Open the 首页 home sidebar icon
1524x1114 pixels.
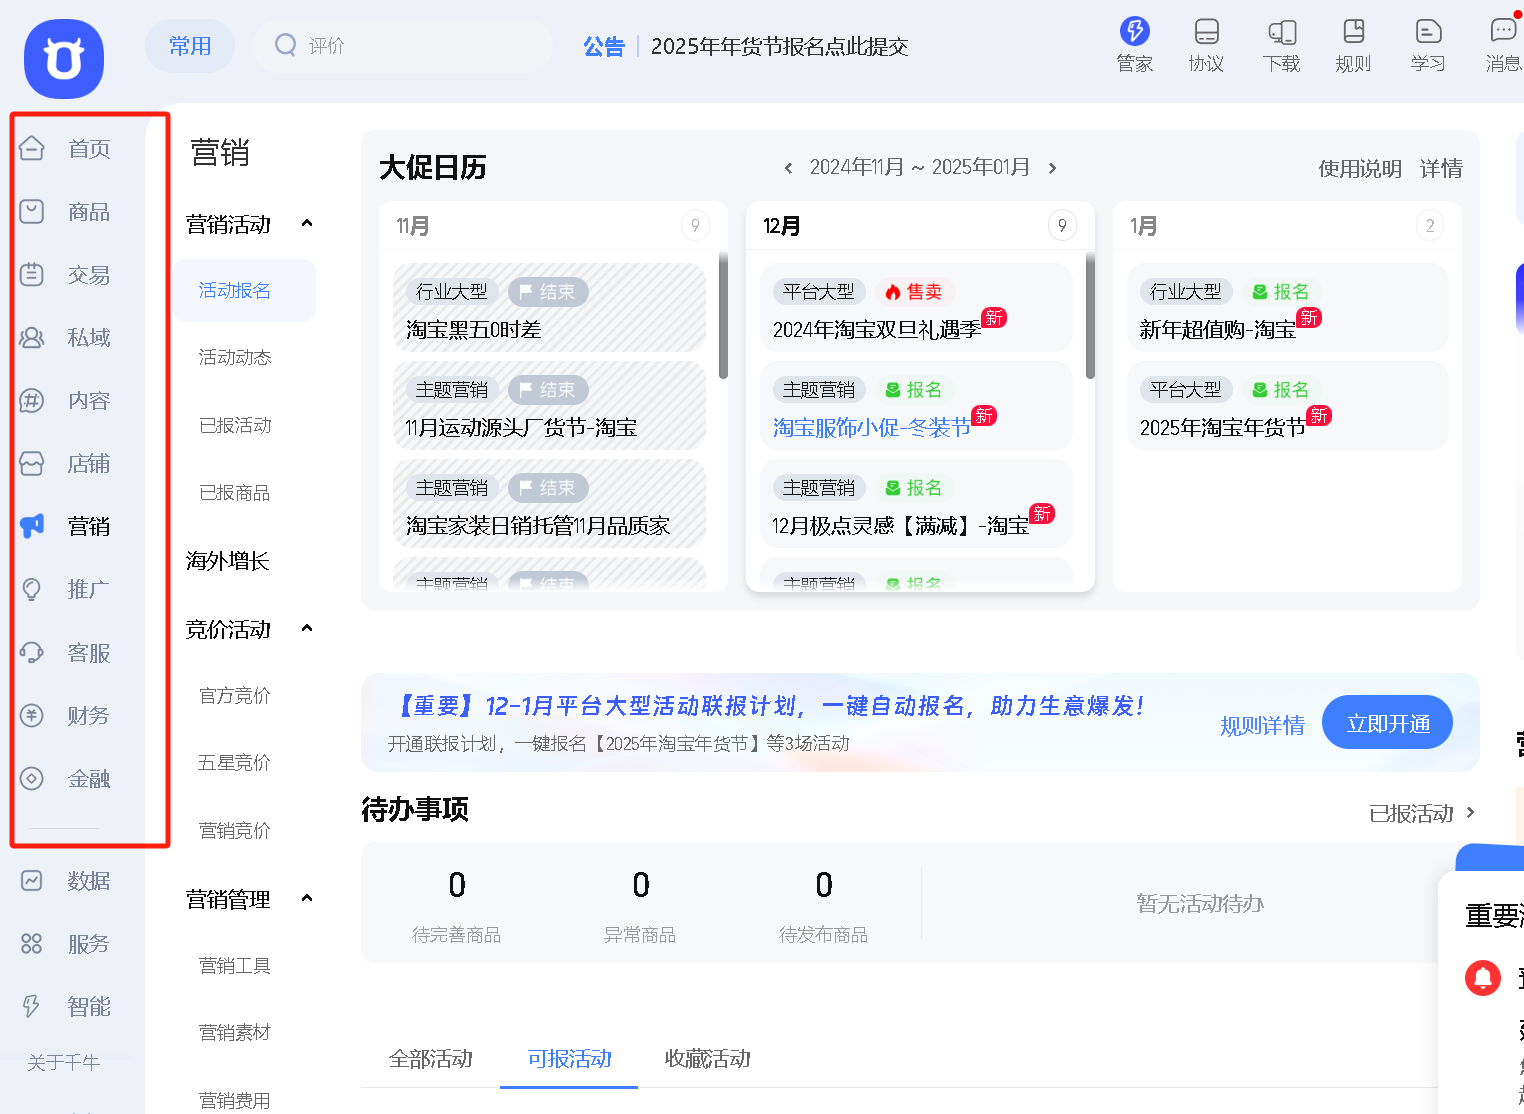[x=32, y=148]
